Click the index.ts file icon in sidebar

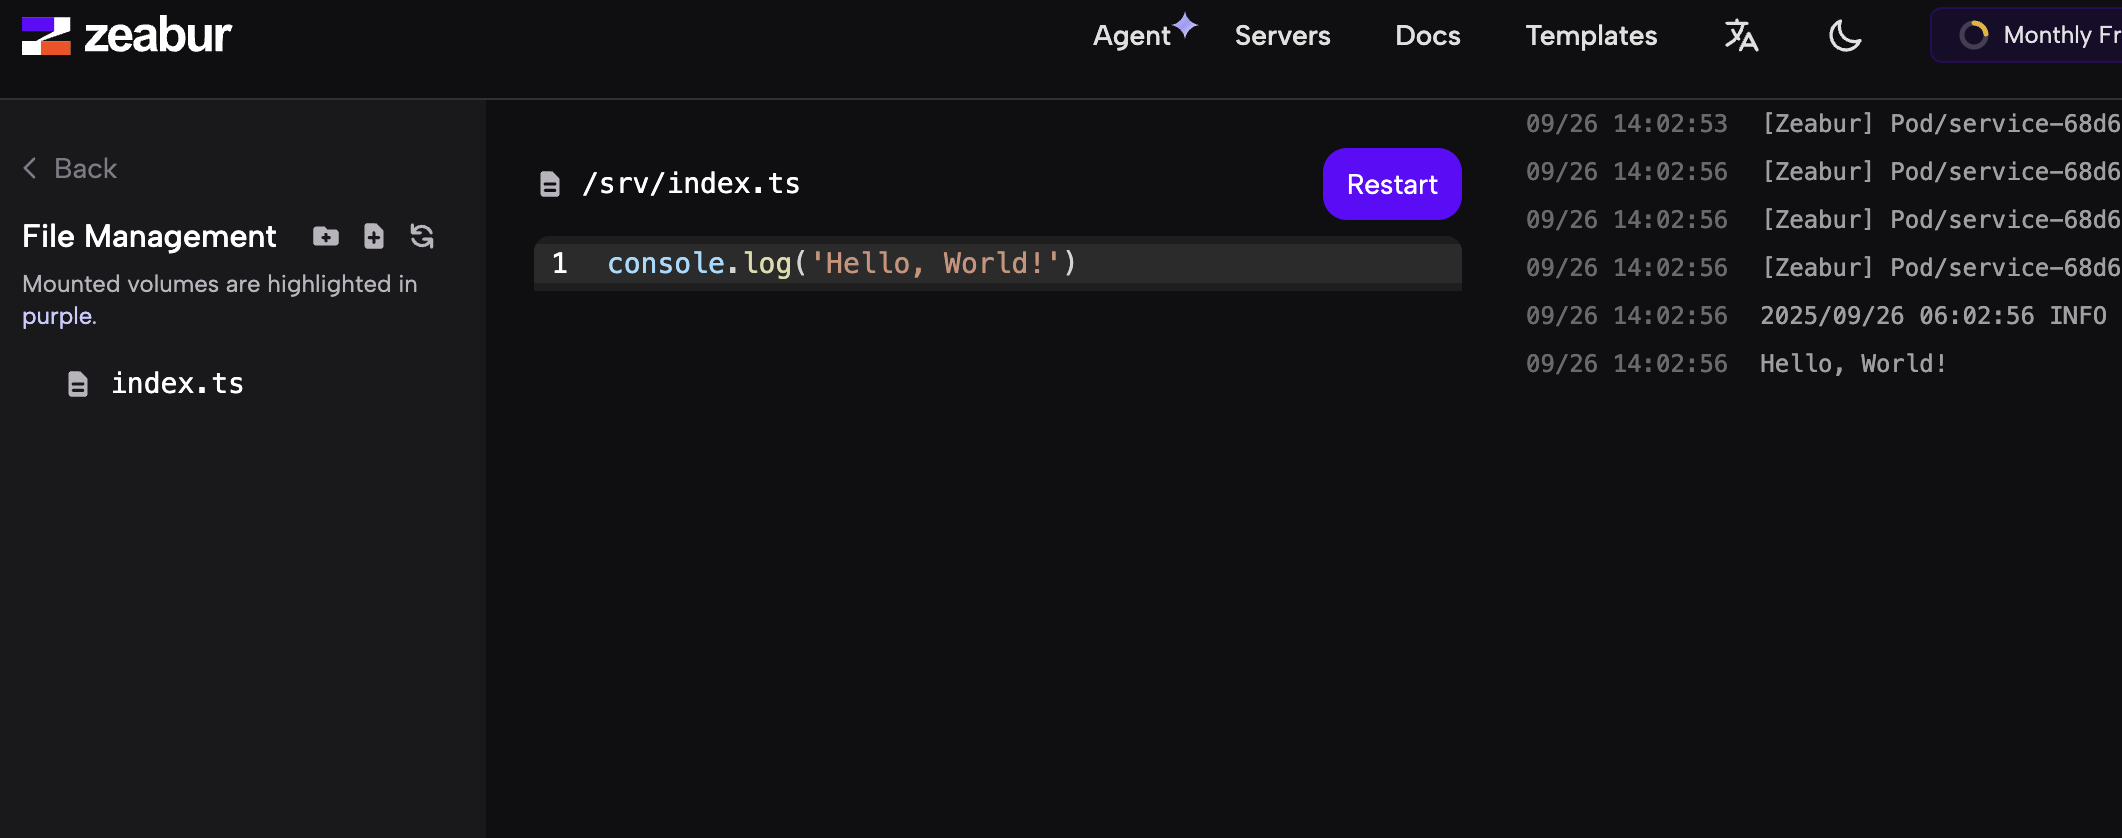point(78,384)
